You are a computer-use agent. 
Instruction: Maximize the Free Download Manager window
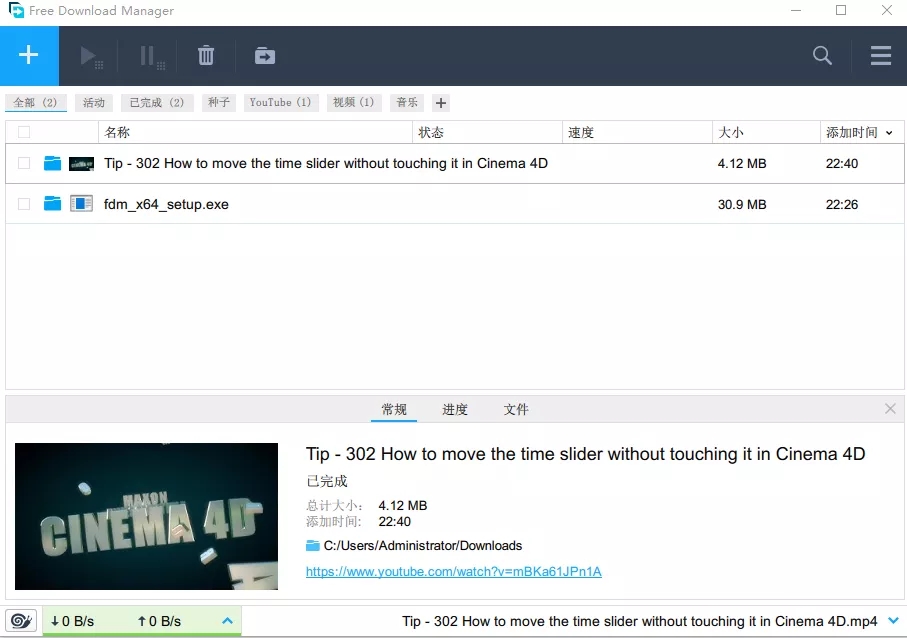point(841,10)
